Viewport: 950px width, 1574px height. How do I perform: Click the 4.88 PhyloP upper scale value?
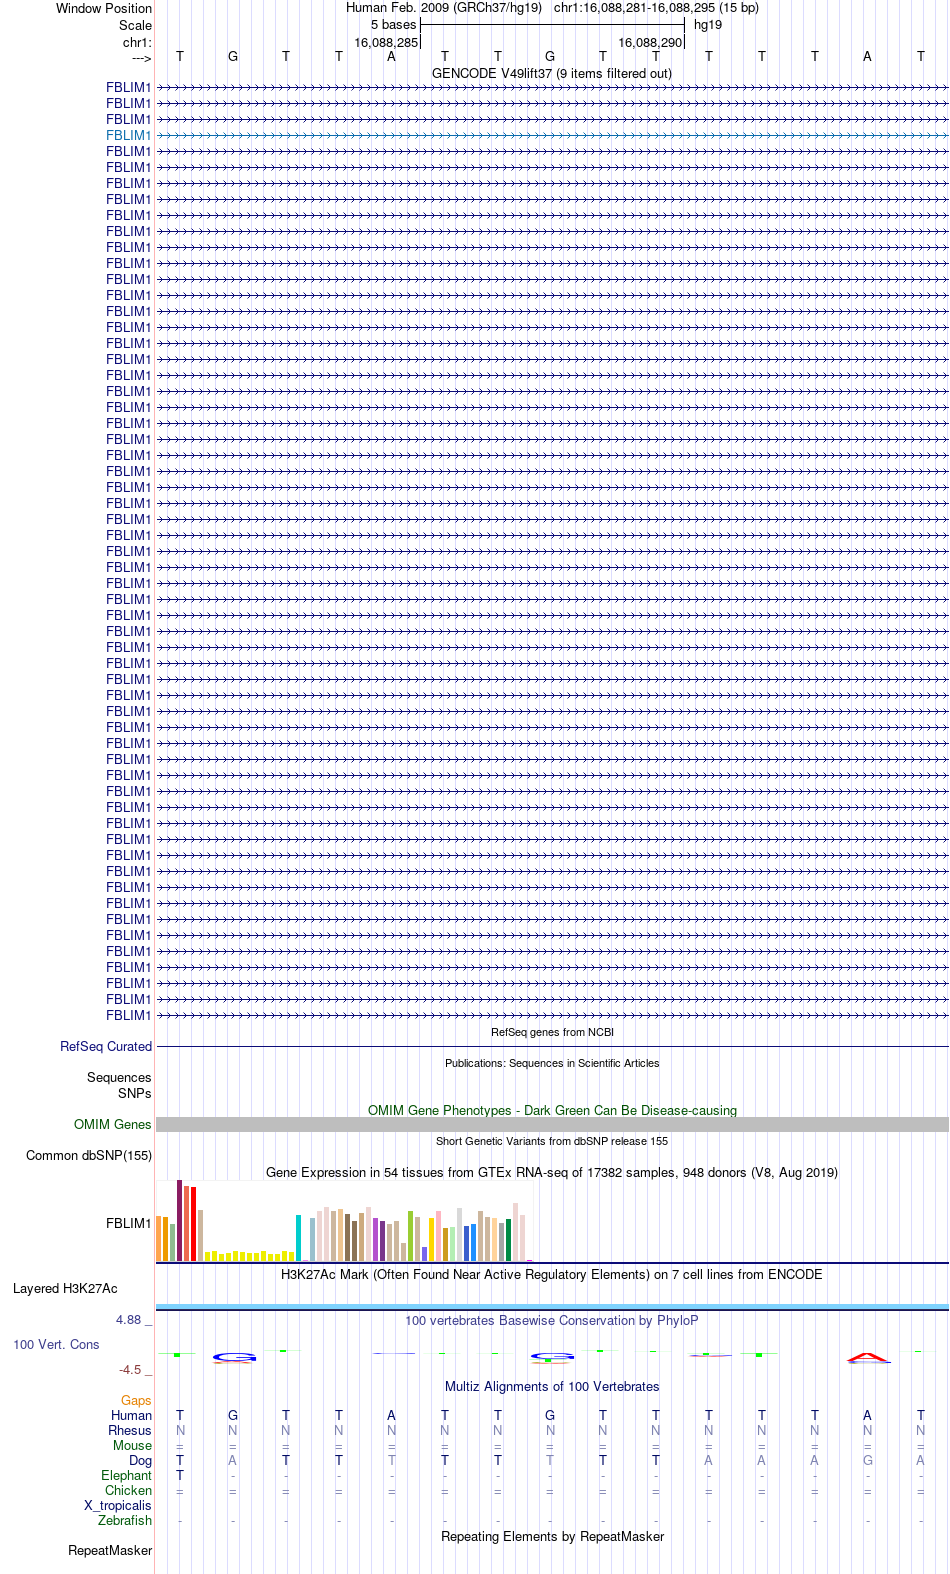pyautogui.click(x=128, y=1320)
